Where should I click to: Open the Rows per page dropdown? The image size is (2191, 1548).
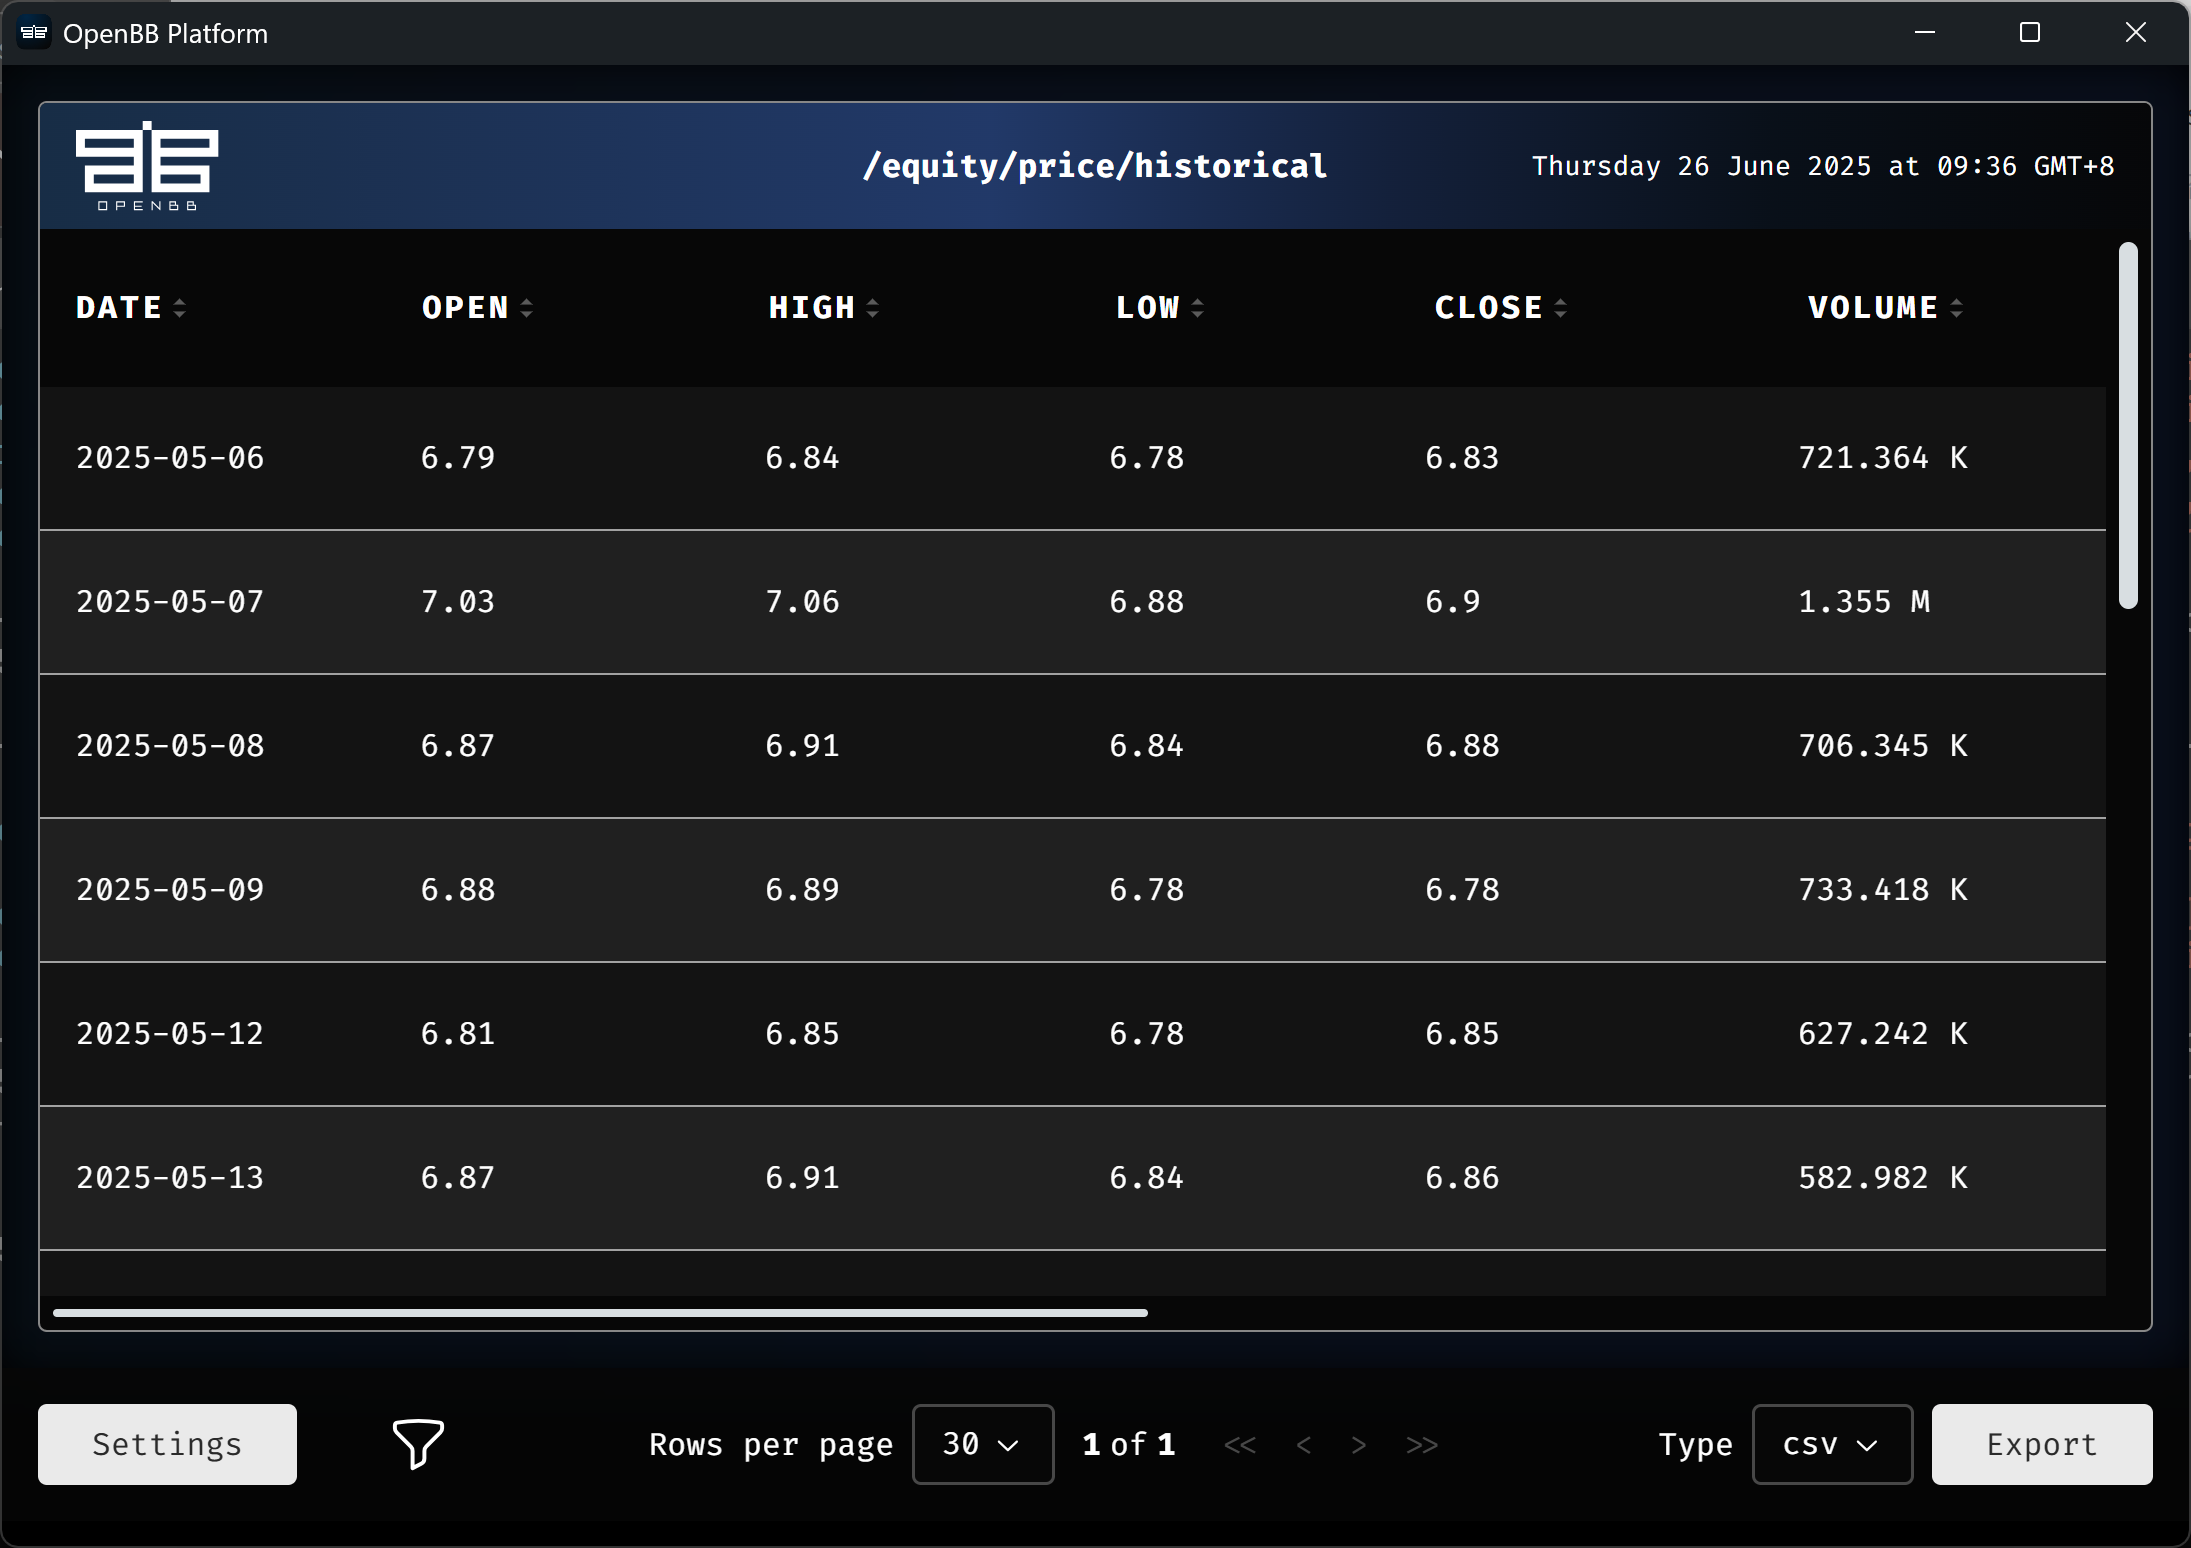(x=982, y=1444)
